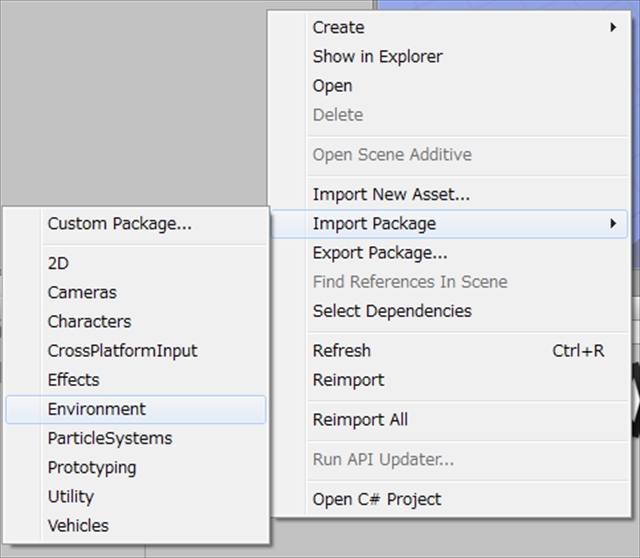Import the Cameras package
The width and height of the screenshot is (640, 558).
[82, 293]
